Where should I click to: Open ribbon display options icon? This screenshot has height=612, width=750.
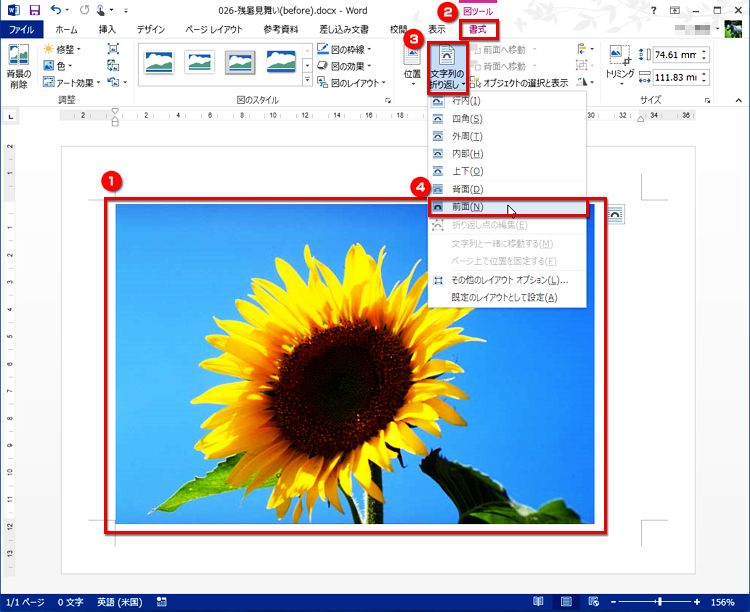(x=675, y=11)
